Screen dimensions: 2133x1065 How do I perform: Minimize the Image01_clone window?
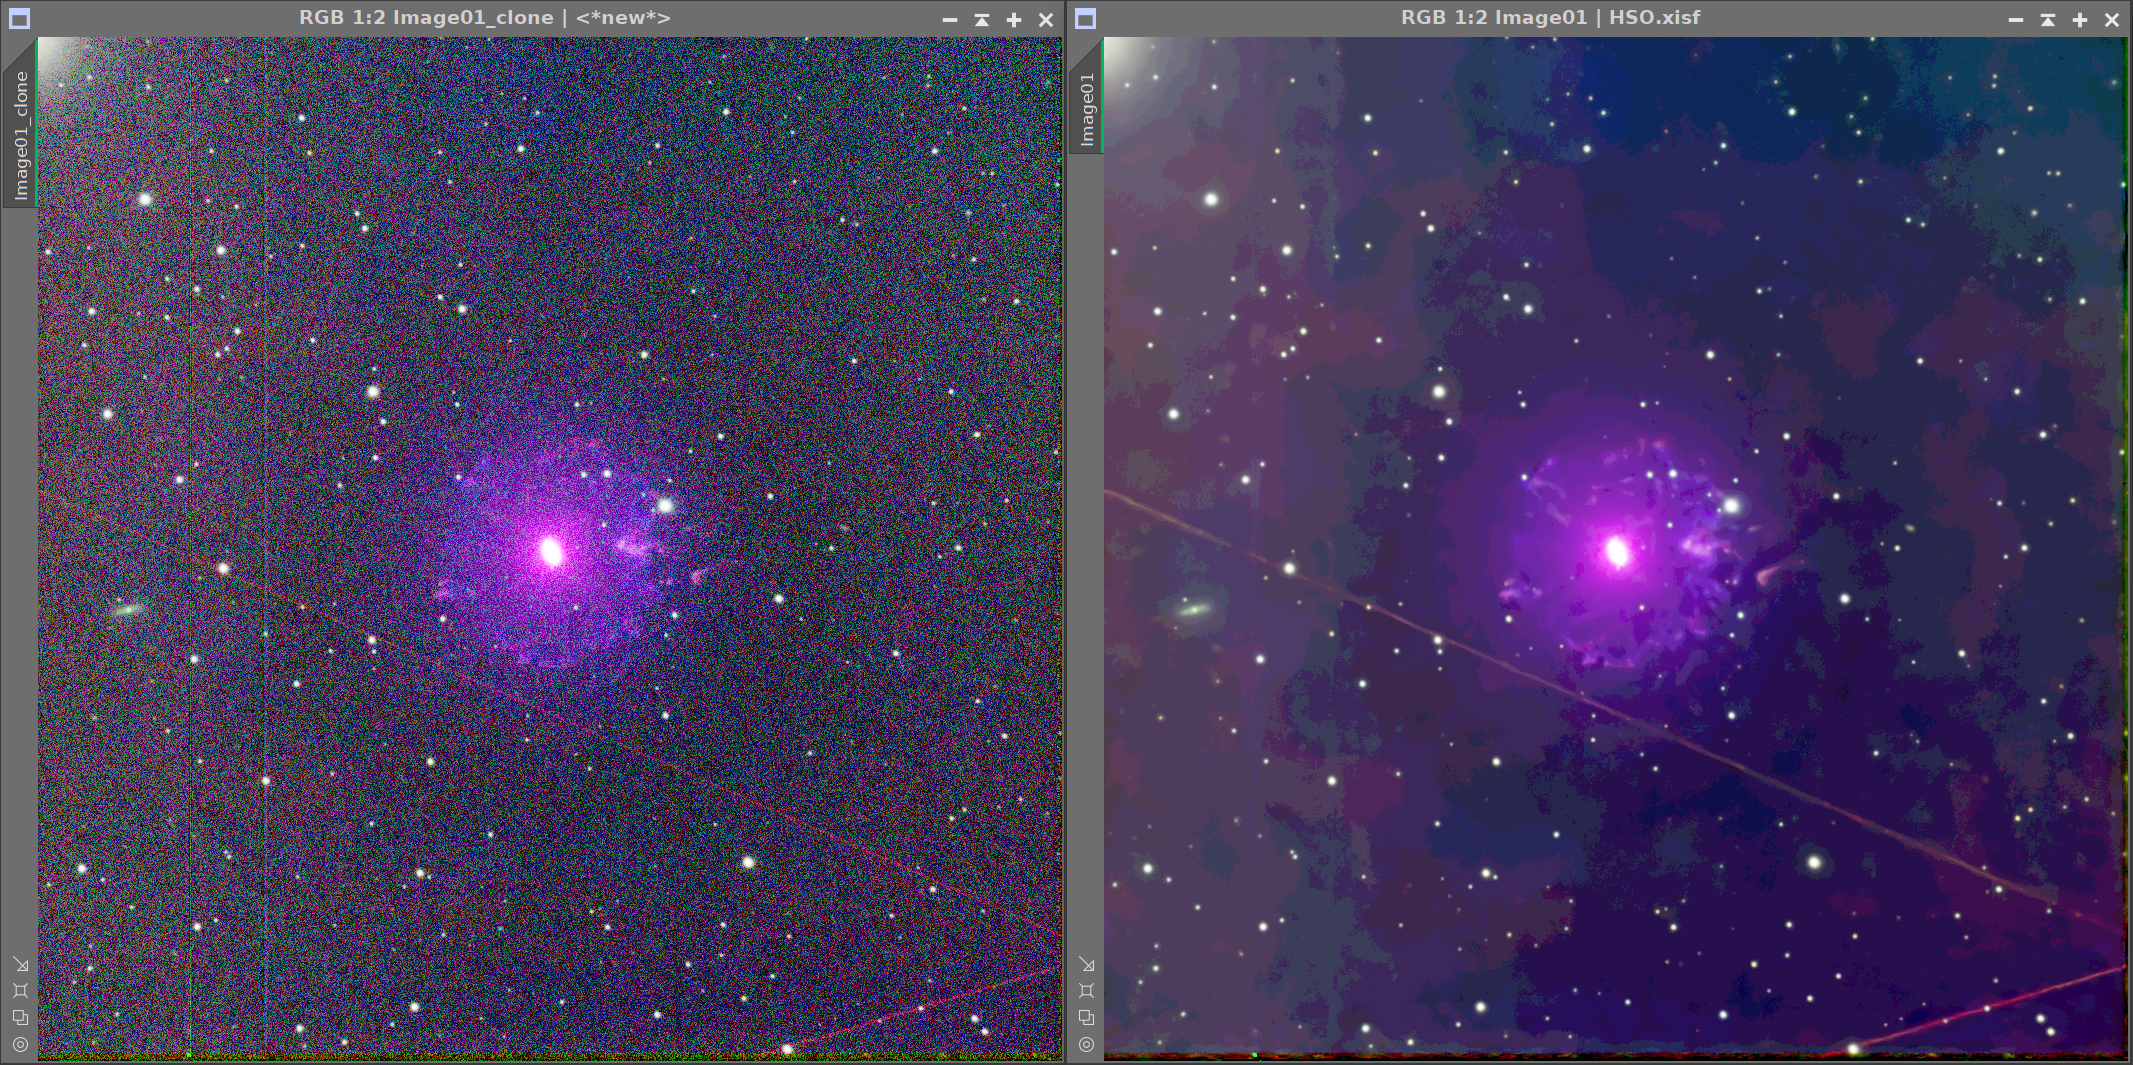950,19
